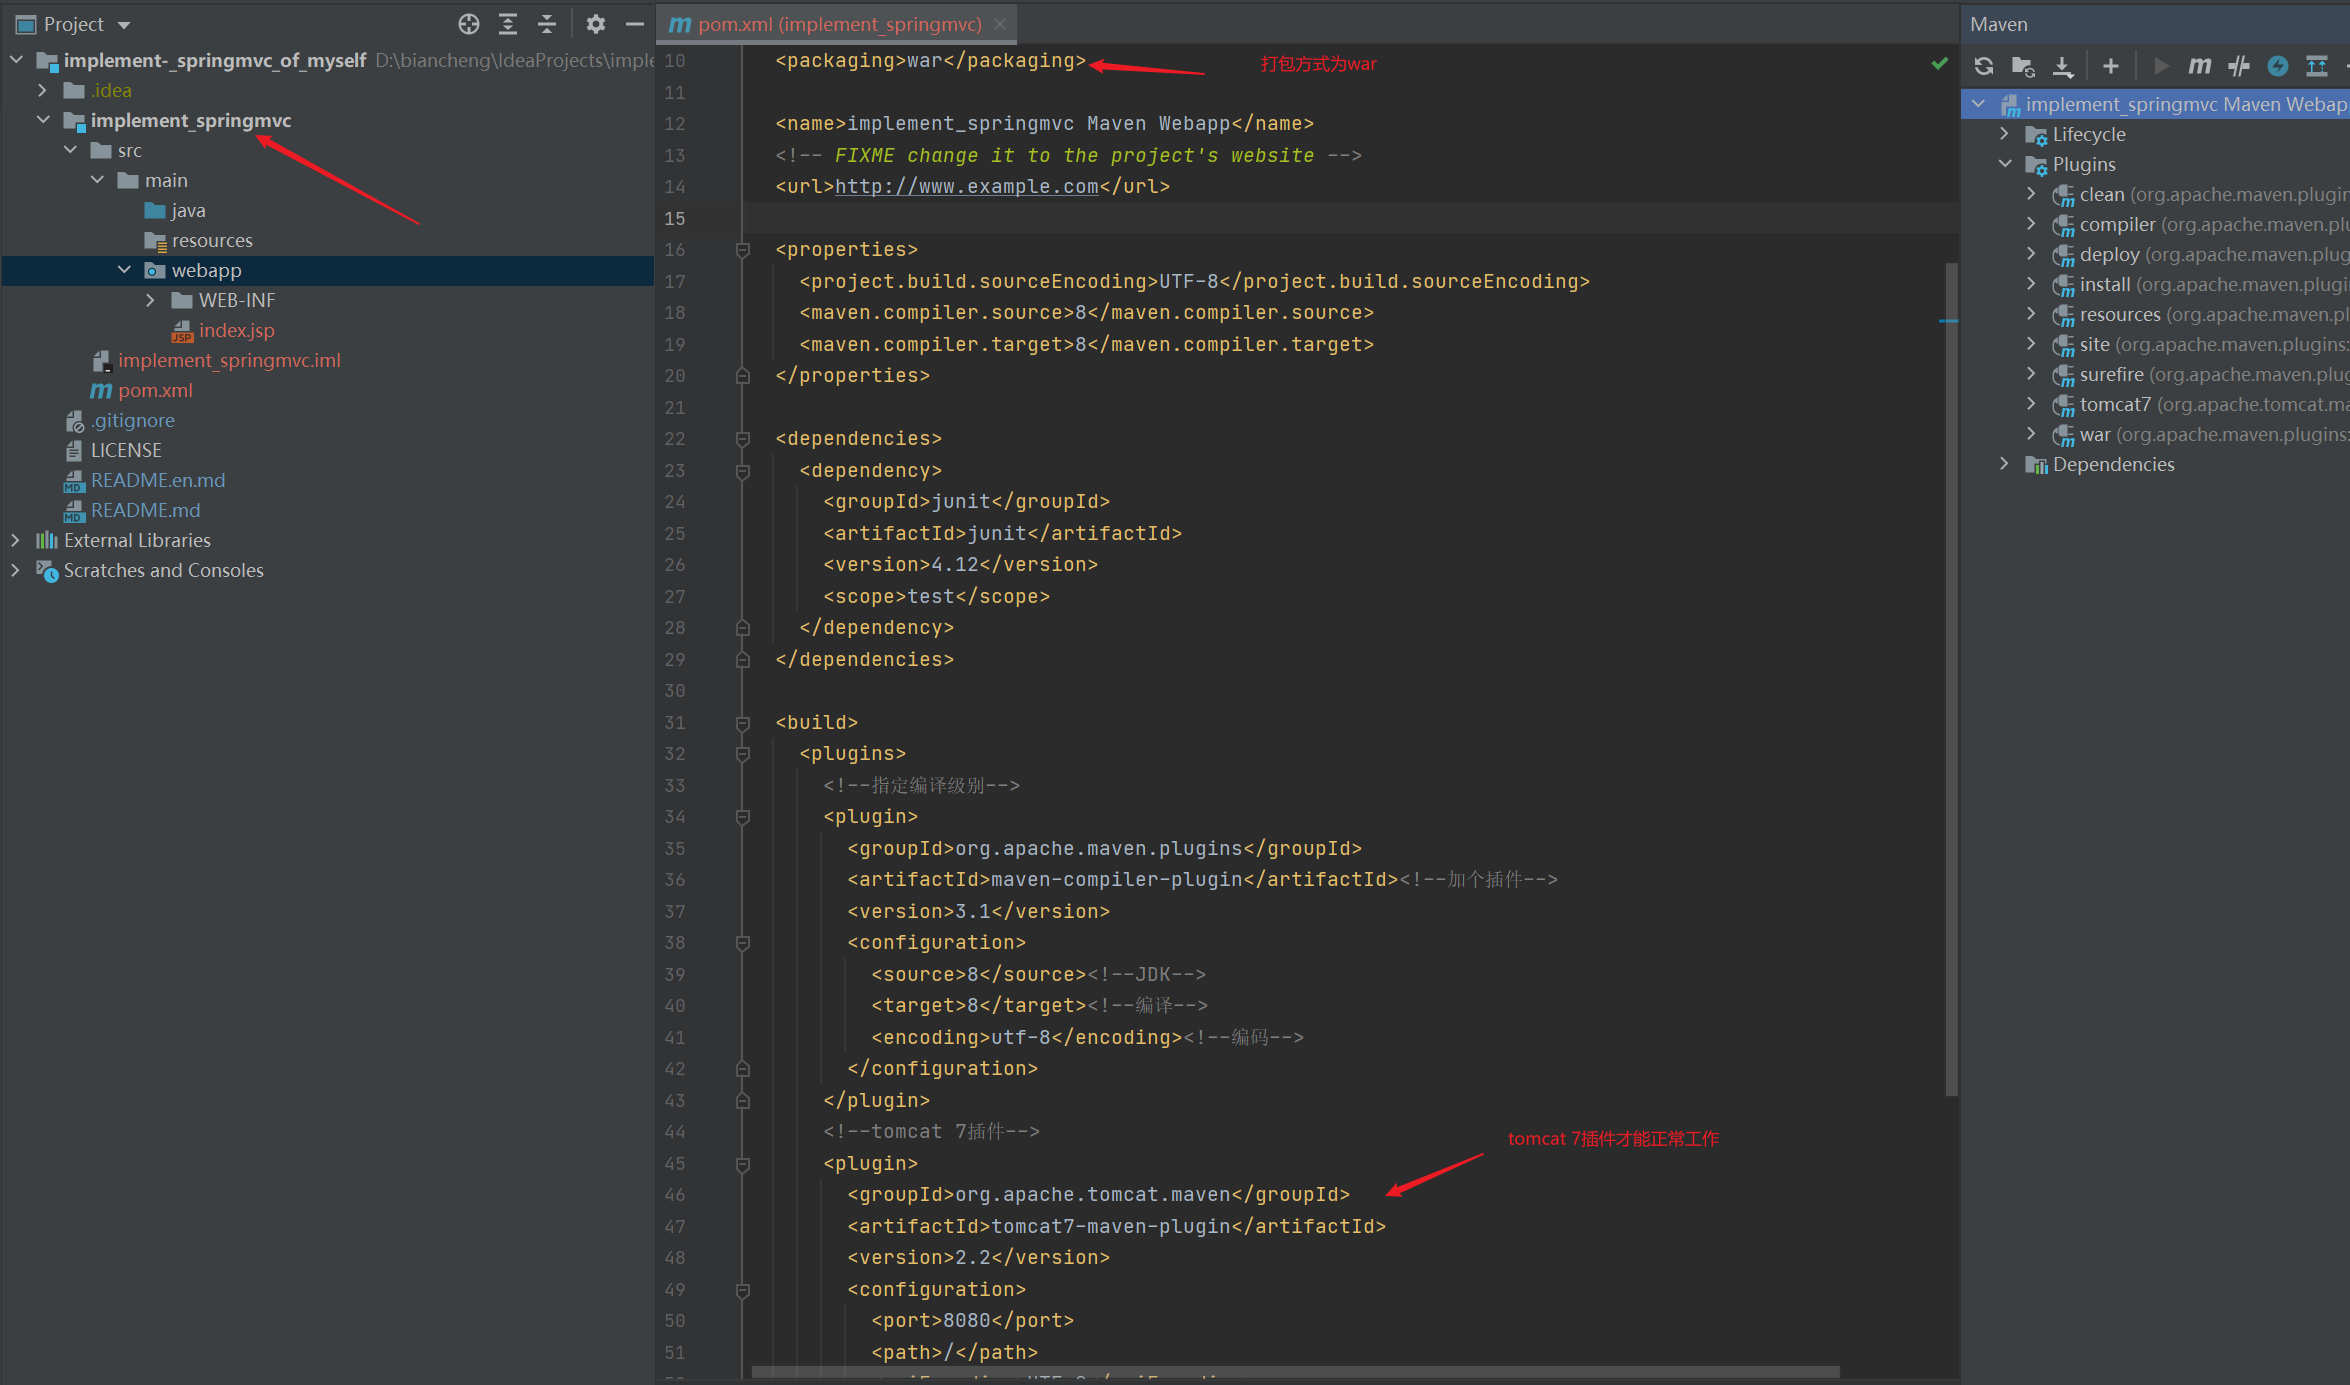This screenshot has height=1385, width=2350.
Task: Open index.jsp in project tree
Action: [236, 330]
